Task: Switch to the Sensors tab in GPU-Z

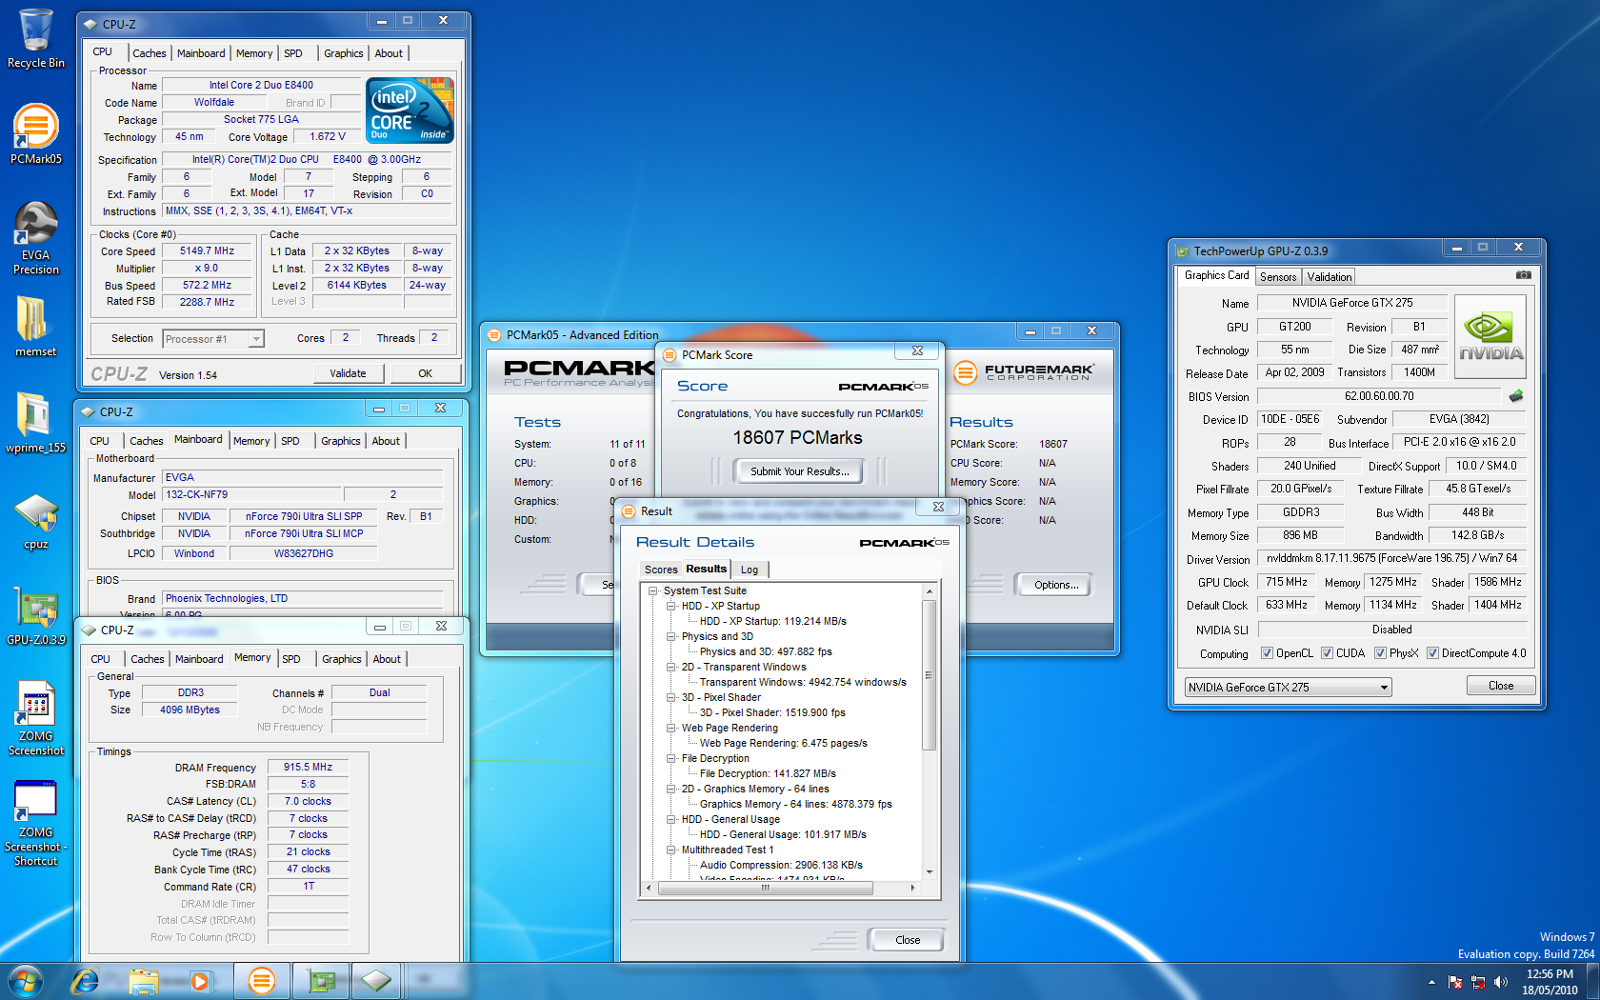Action: point(1278,277)
